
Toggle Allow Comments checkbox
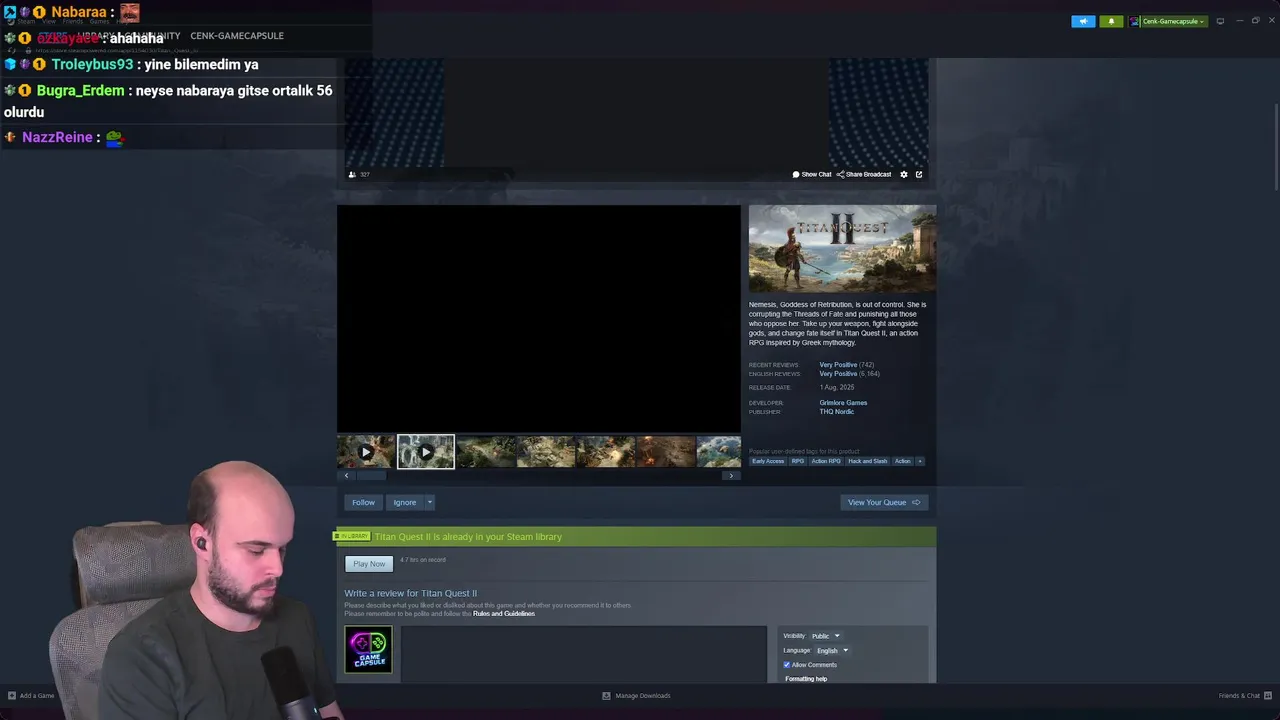coord(787,665)
